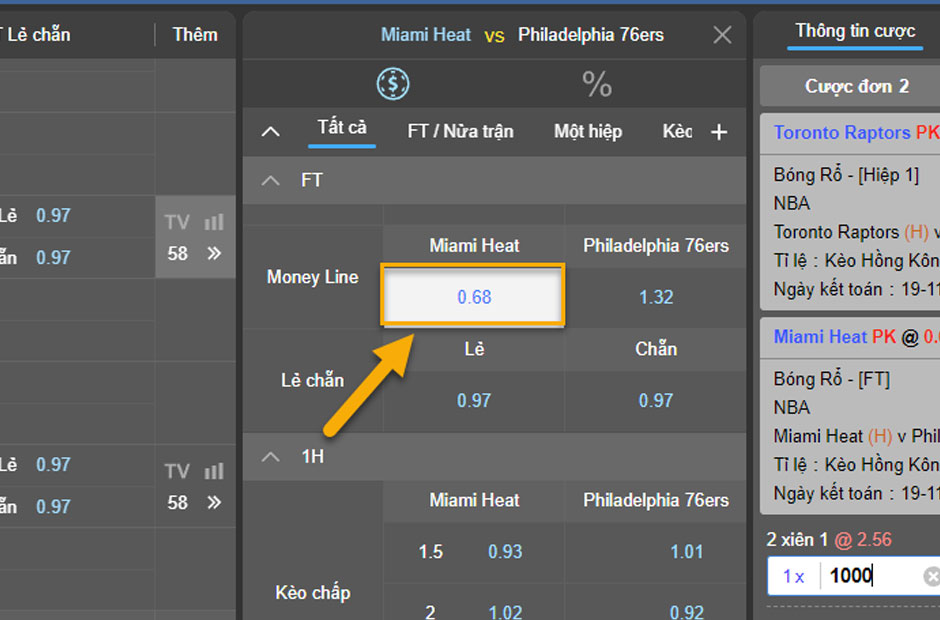The image size is (940, 620).
Task: Click the Bóng Rổ - [Hiệp 1] line in bet slip
Action: (x=846, y=175)
